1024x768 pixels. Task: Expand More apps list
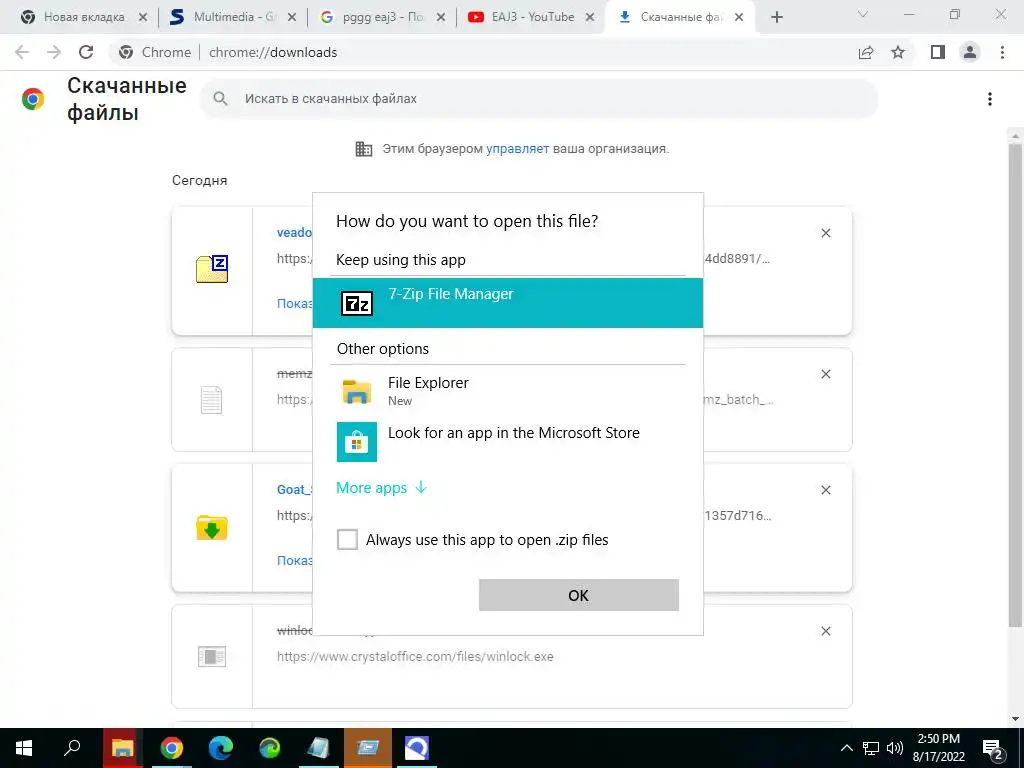click(381, 488)
